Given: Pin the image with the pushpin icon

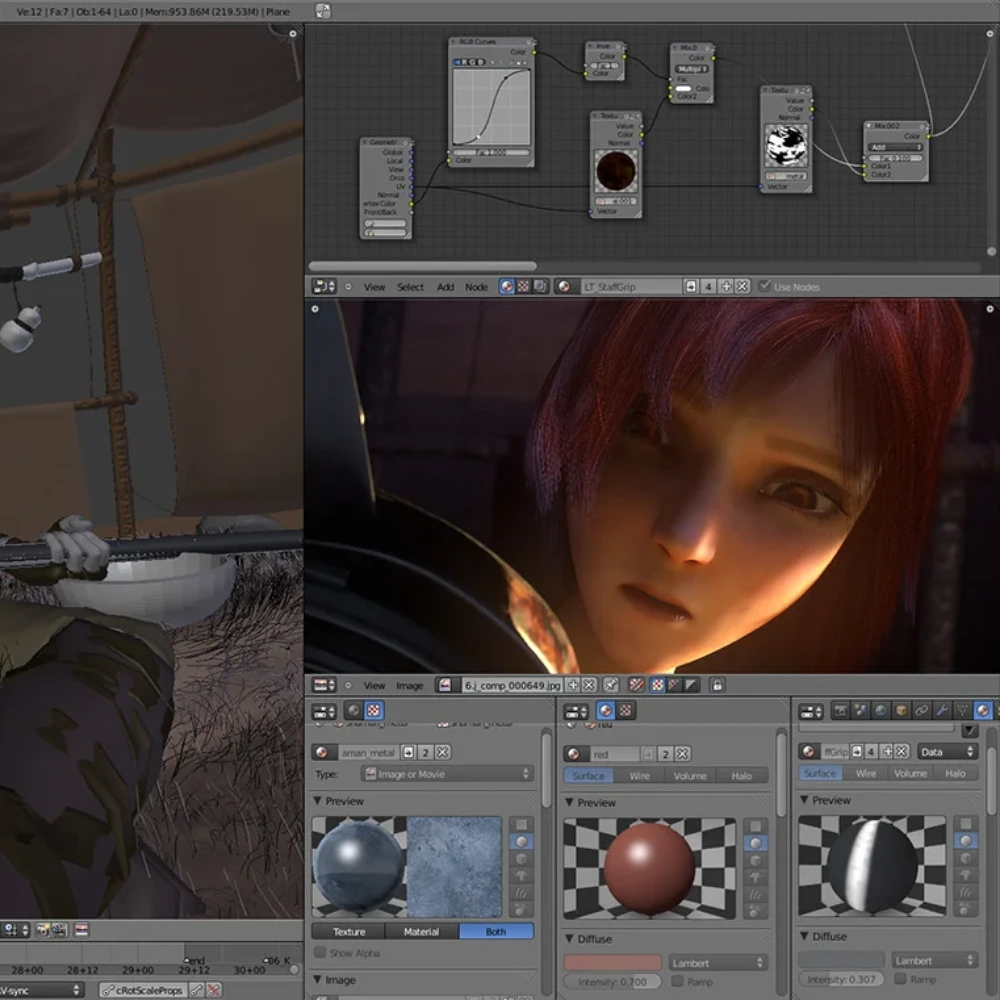Looking at the screenshot, I should pos(611,685).
